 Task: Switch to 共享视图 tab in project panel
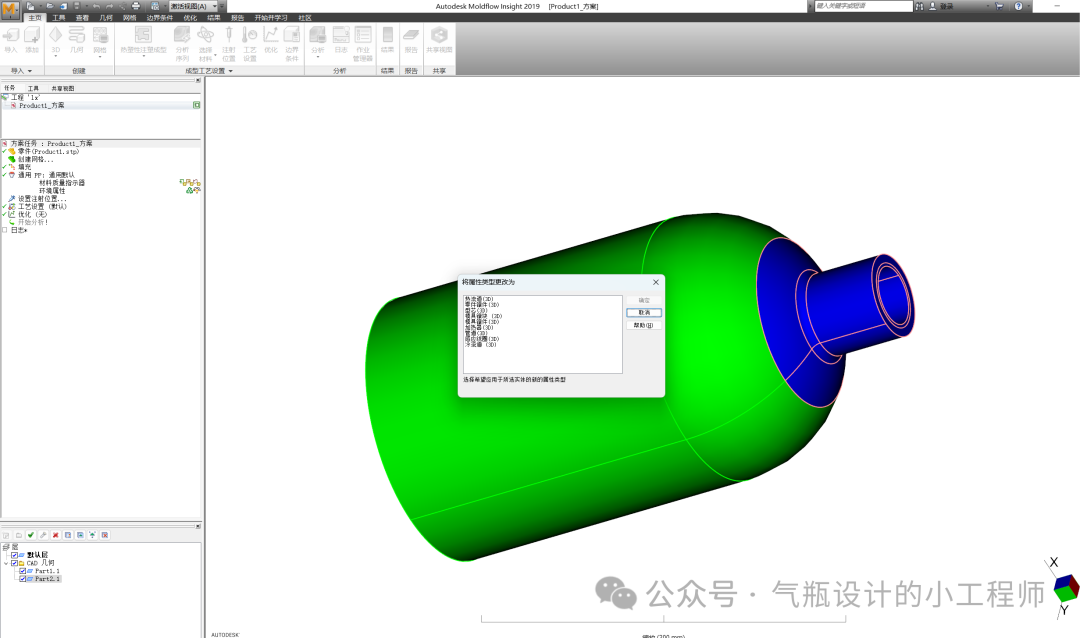tap(63, 88)
